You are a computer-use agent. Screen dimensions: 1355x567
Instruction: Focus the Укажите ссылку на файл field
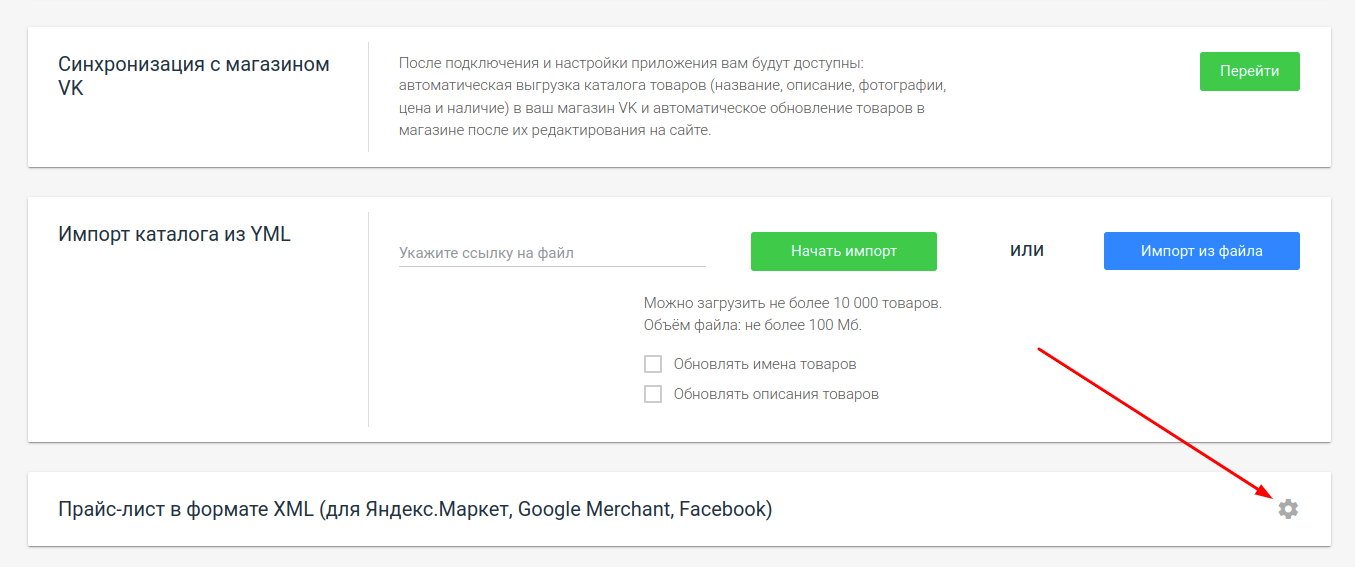point(552,253)
